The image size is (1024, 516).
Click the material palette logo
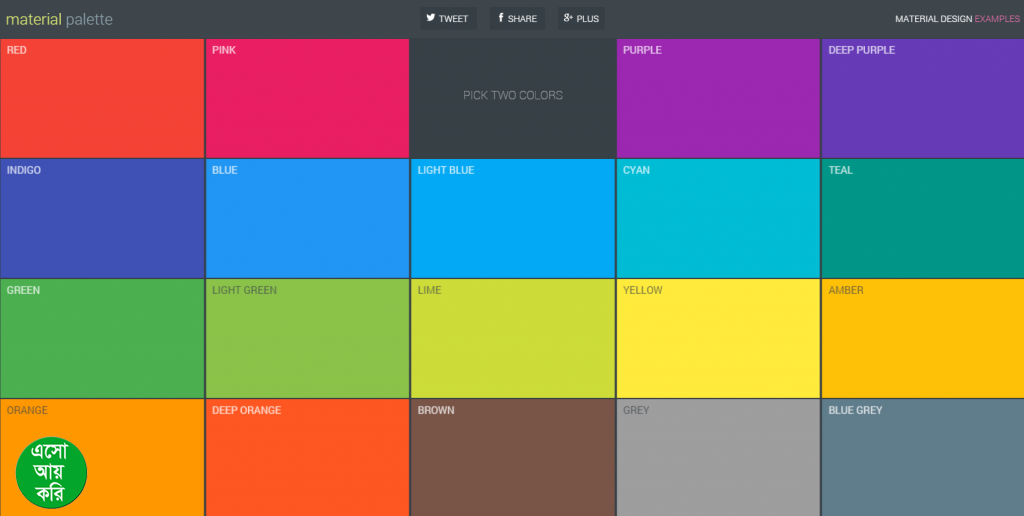click(59, 19)
